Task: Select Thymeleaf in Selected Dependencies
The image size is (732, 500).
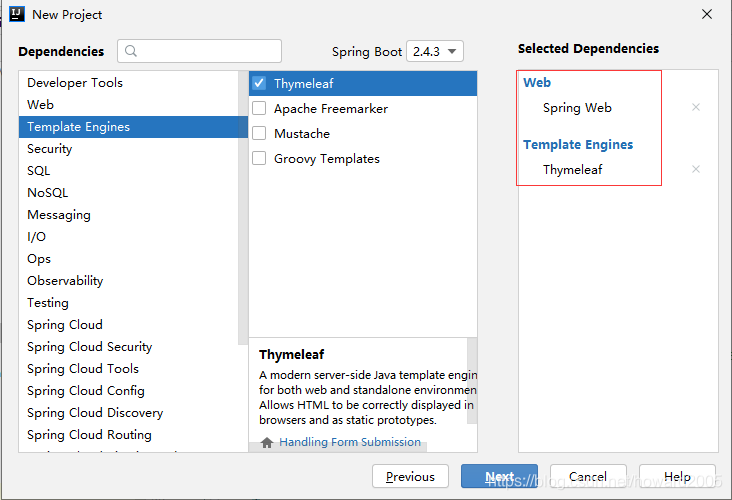Action: 572,169
